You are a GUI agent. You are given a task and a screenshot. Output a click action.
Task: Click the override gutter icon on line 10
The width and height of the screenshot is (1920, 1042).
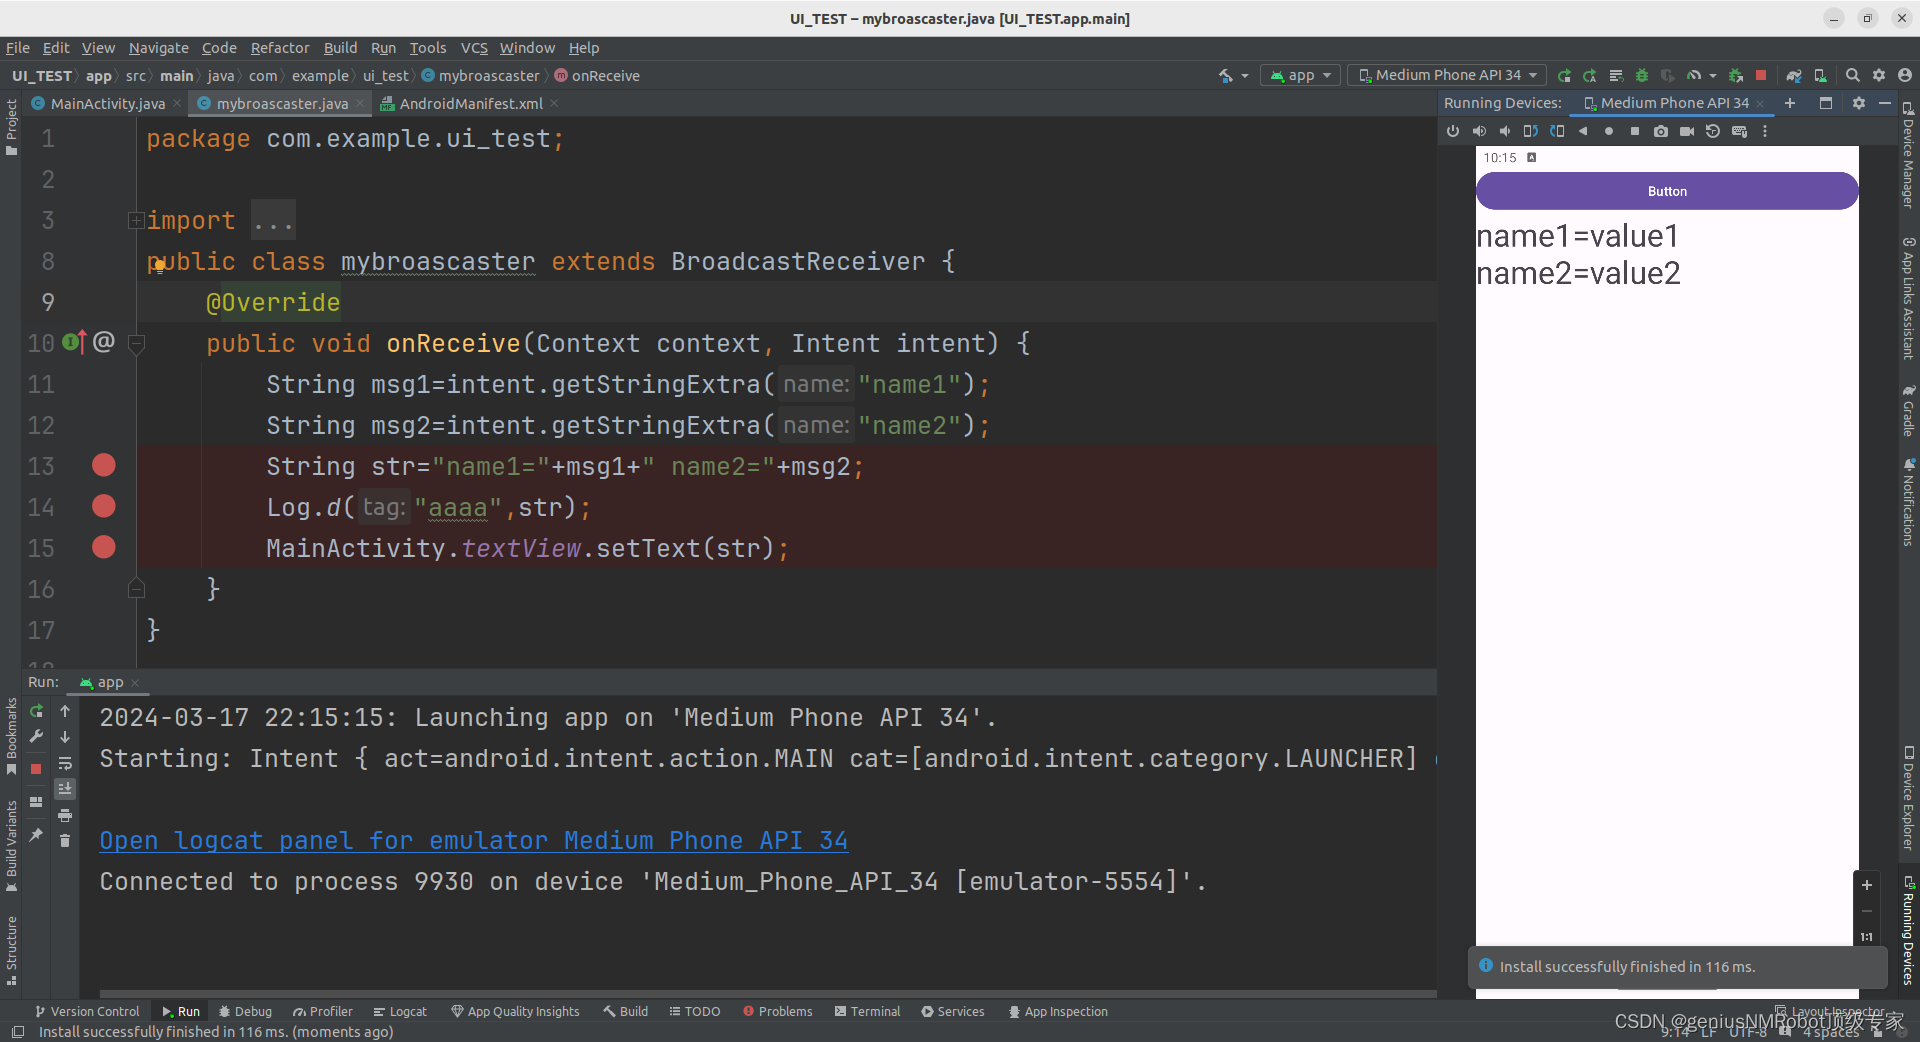point(75,342)
